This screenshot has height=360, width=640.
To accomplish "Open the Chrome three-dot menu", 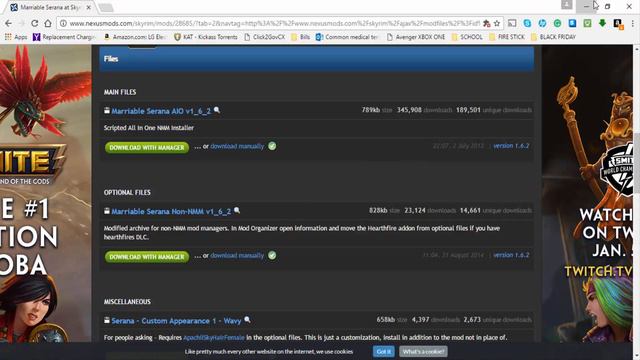I will [633, 23].
